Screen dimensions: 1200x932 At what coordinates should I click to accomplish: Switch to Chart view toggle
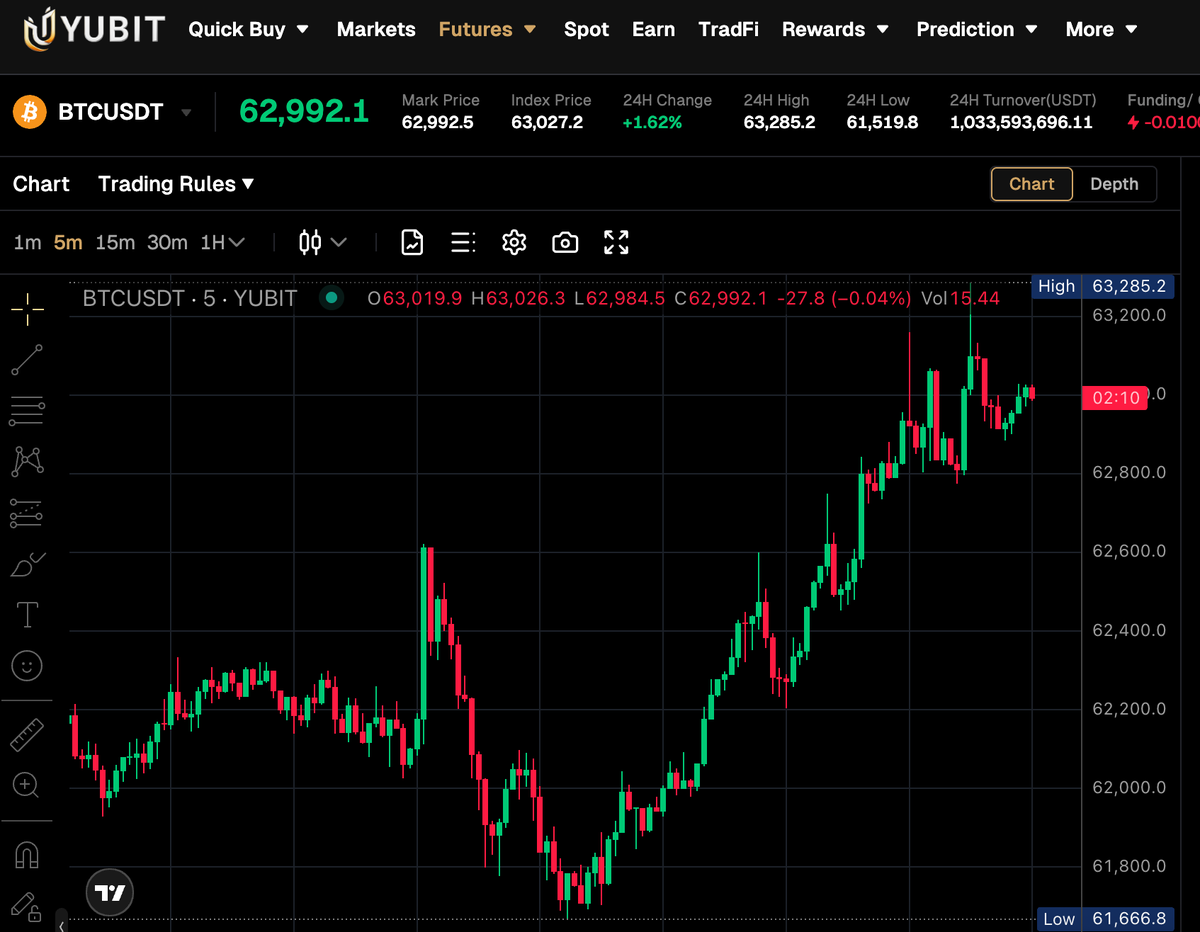pyautogui.click(x=1032, y=184)
